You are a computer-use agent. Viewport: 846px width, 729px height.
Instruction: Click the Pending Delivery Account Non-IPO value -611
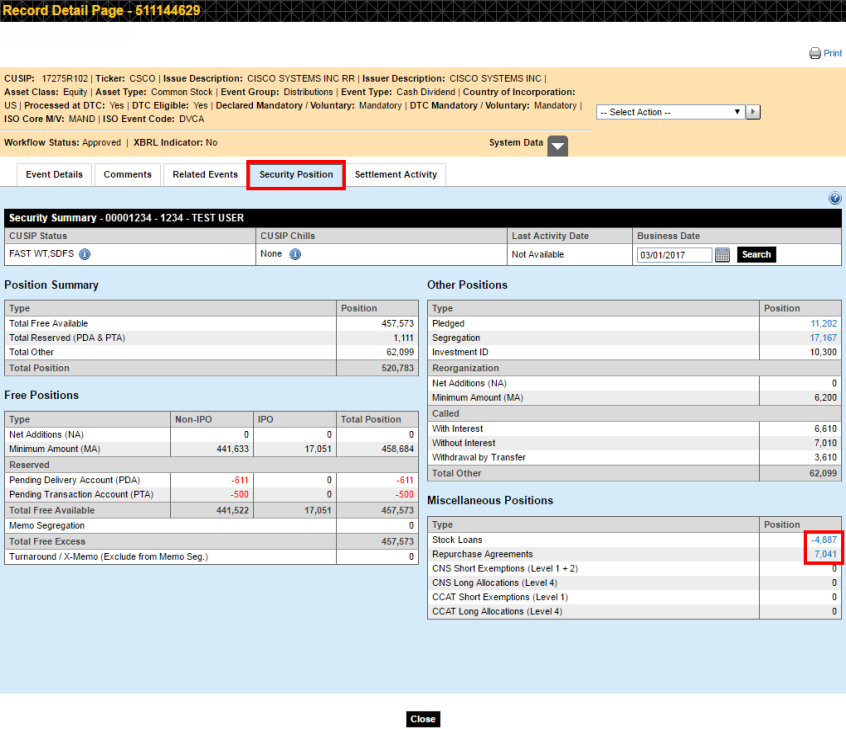tap(240, 480)
